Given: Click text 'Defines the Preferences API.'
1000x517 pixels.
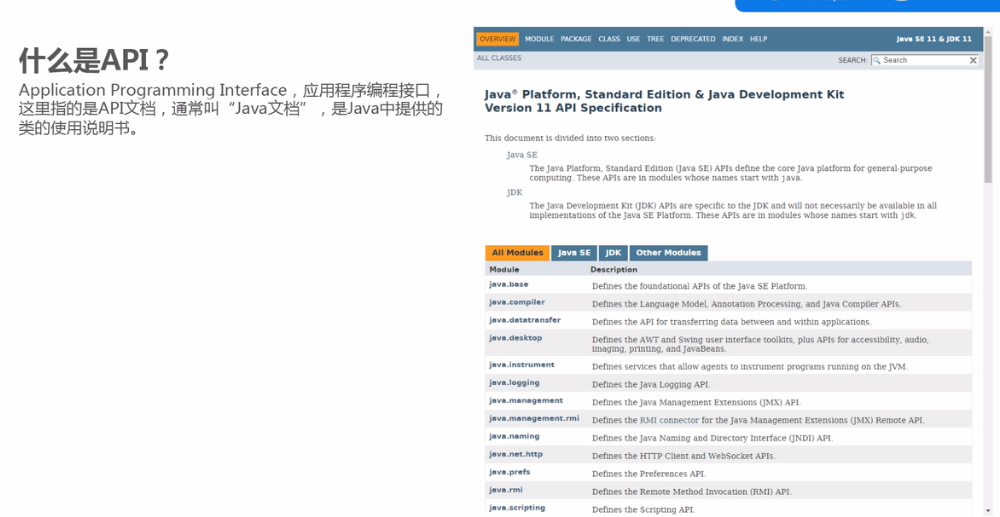Looking at the screenshot, I should coord(649,474).
